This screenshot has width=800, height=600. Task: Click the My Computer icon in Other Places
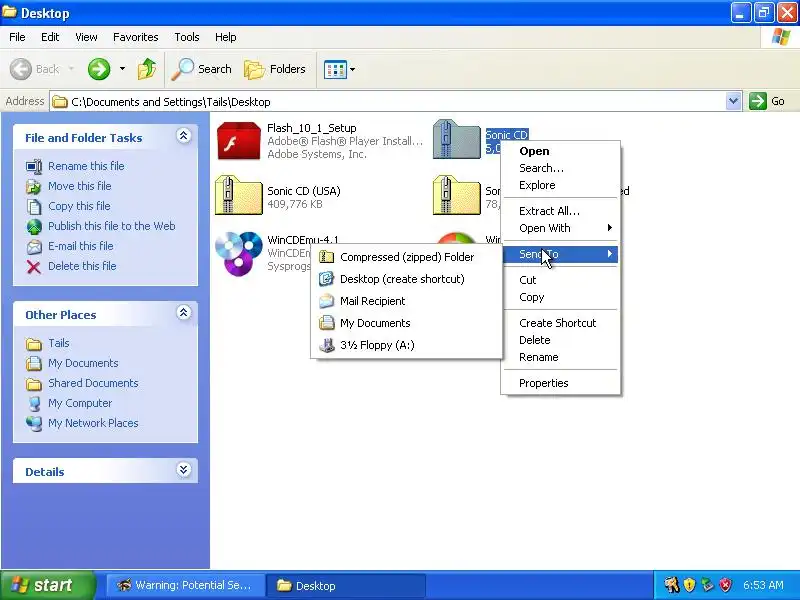(34, 403)
